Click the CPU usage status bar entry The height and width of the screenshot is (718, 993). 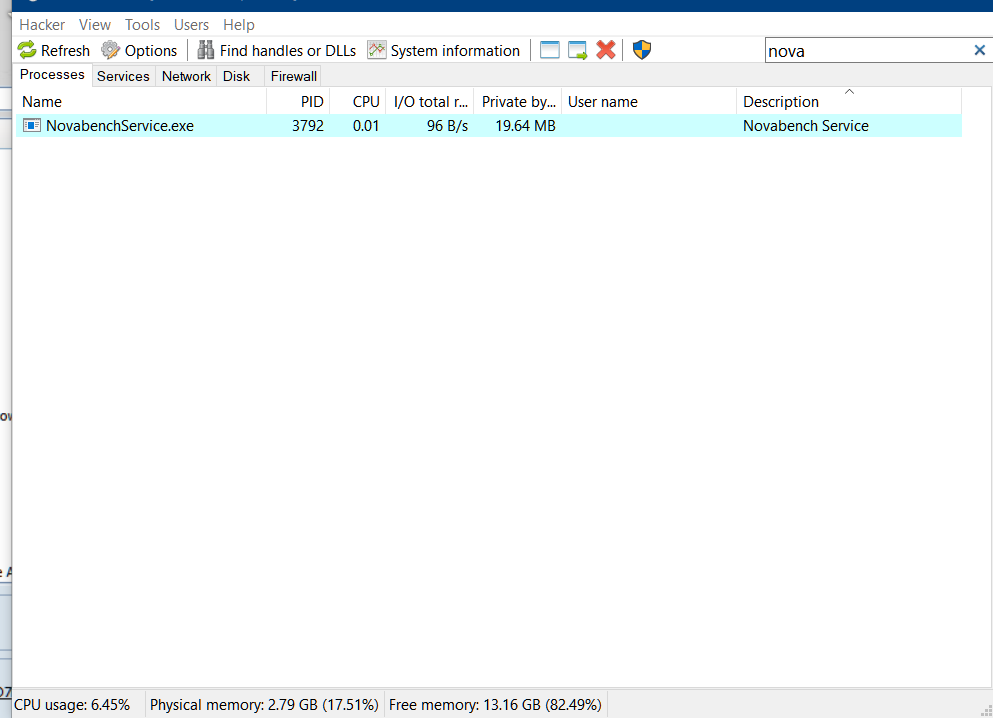pyautogui.click(x=72, y=705)
